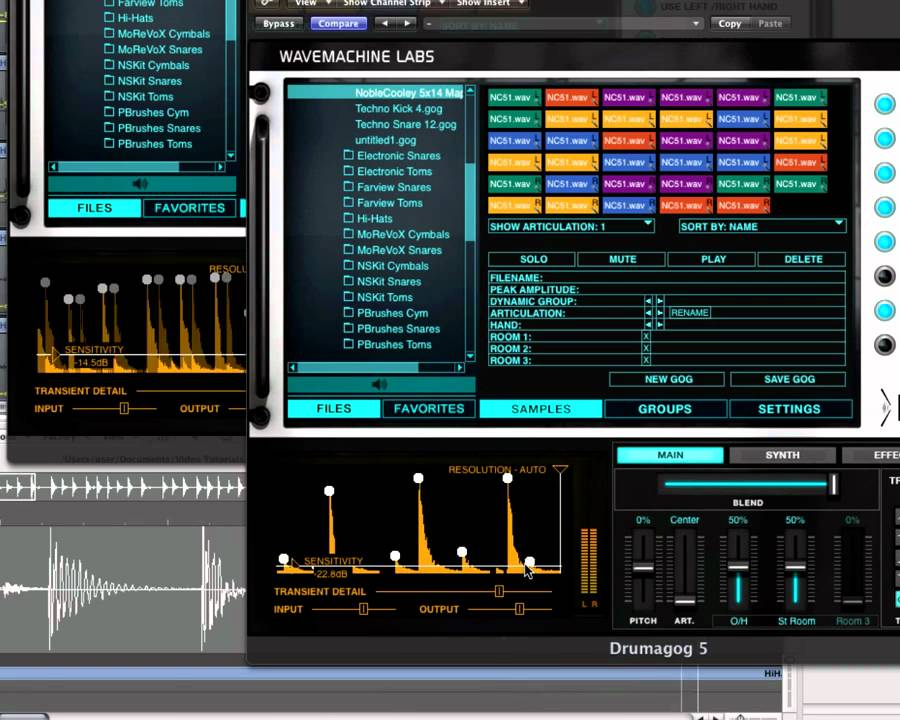
Task: Click the last red NC51.wav sample in bottom row
Action: coord(743,206)
